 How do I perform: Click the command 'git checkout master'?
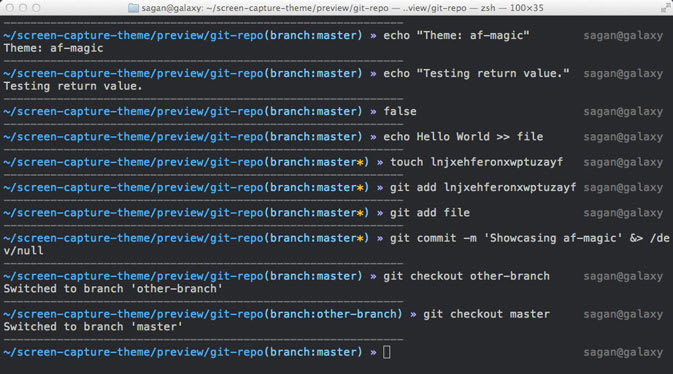486,314
